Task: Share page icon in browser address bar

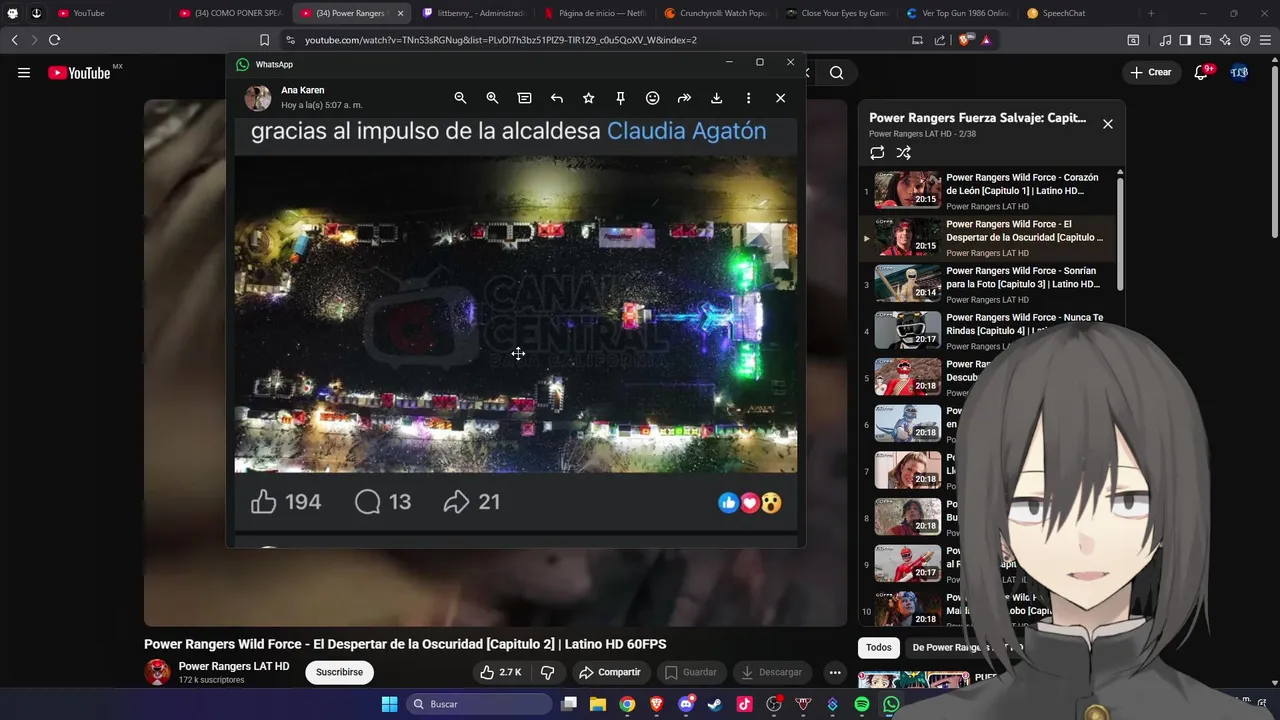Action: (940, 40)
